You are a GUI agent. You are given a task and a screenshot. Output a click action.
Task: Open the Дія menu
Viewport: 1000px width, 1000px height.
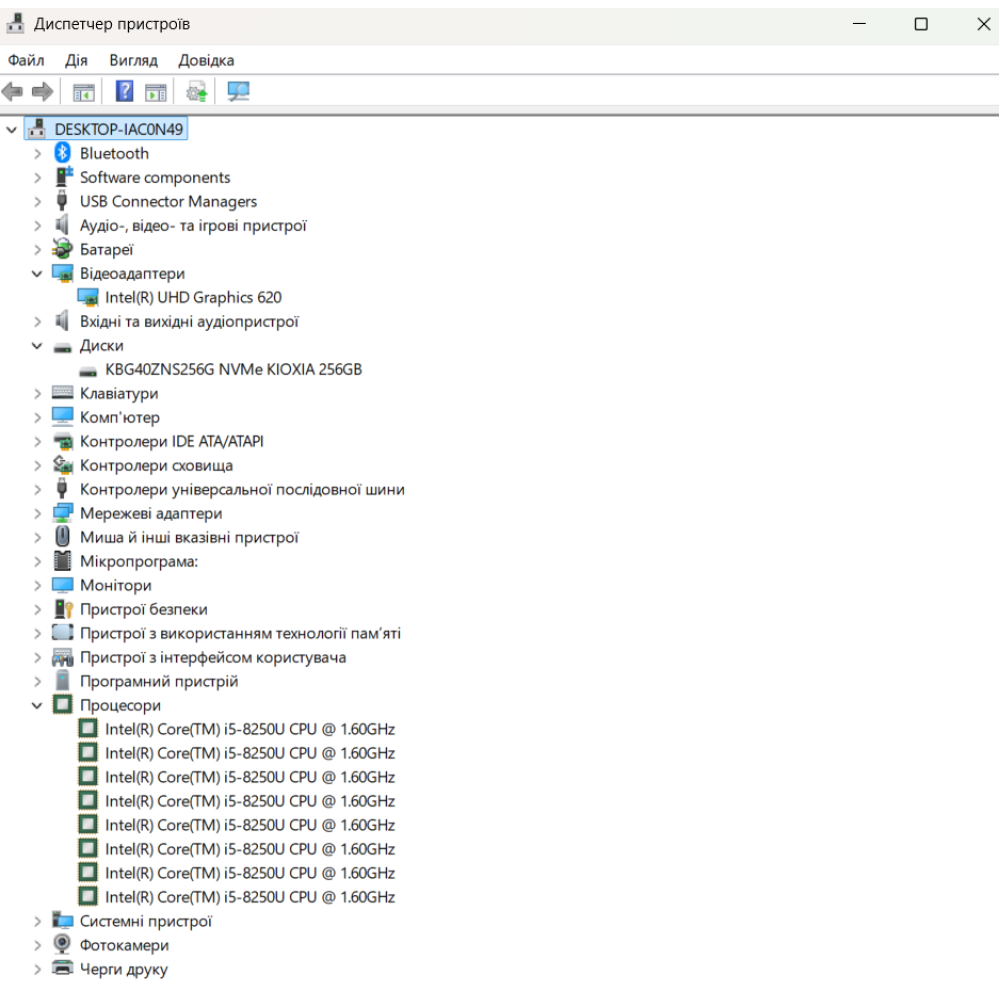[x=76, y=60]
